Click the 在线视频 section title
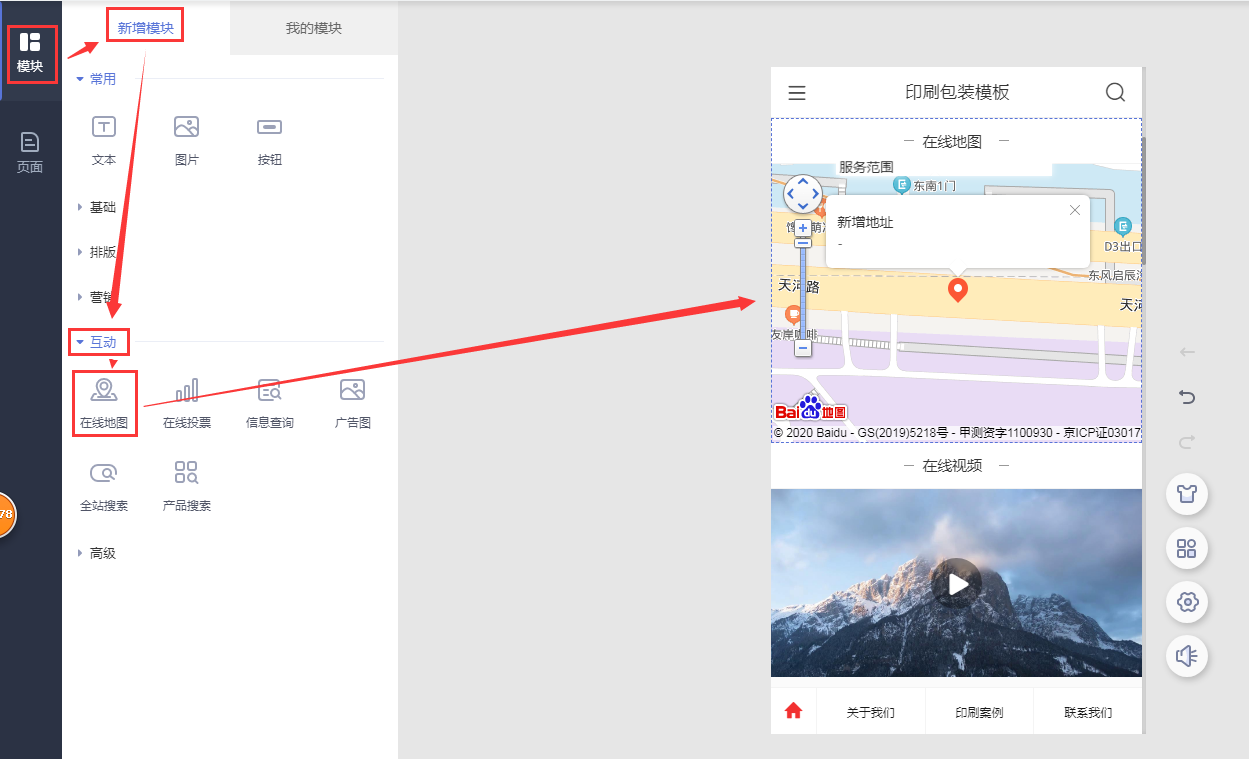1249x759 pixels. click(952, 466)
